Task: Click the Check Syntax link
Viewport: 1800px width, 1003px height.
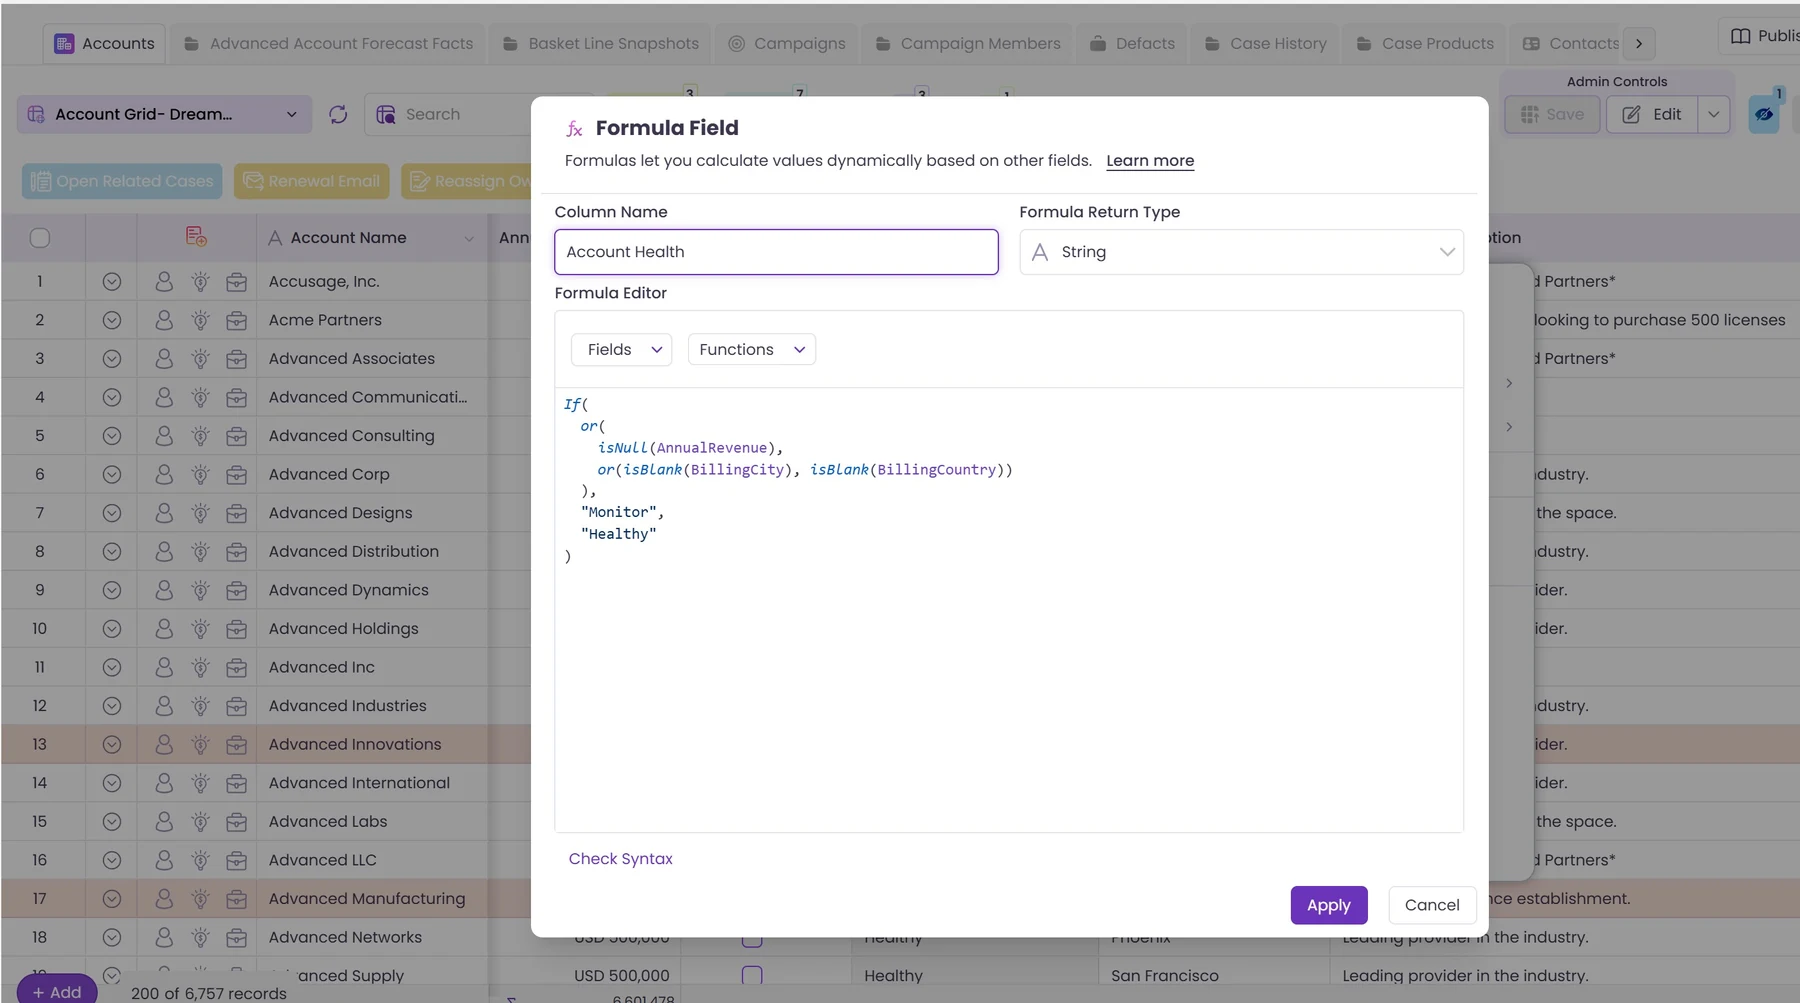Action: (621, 859)
